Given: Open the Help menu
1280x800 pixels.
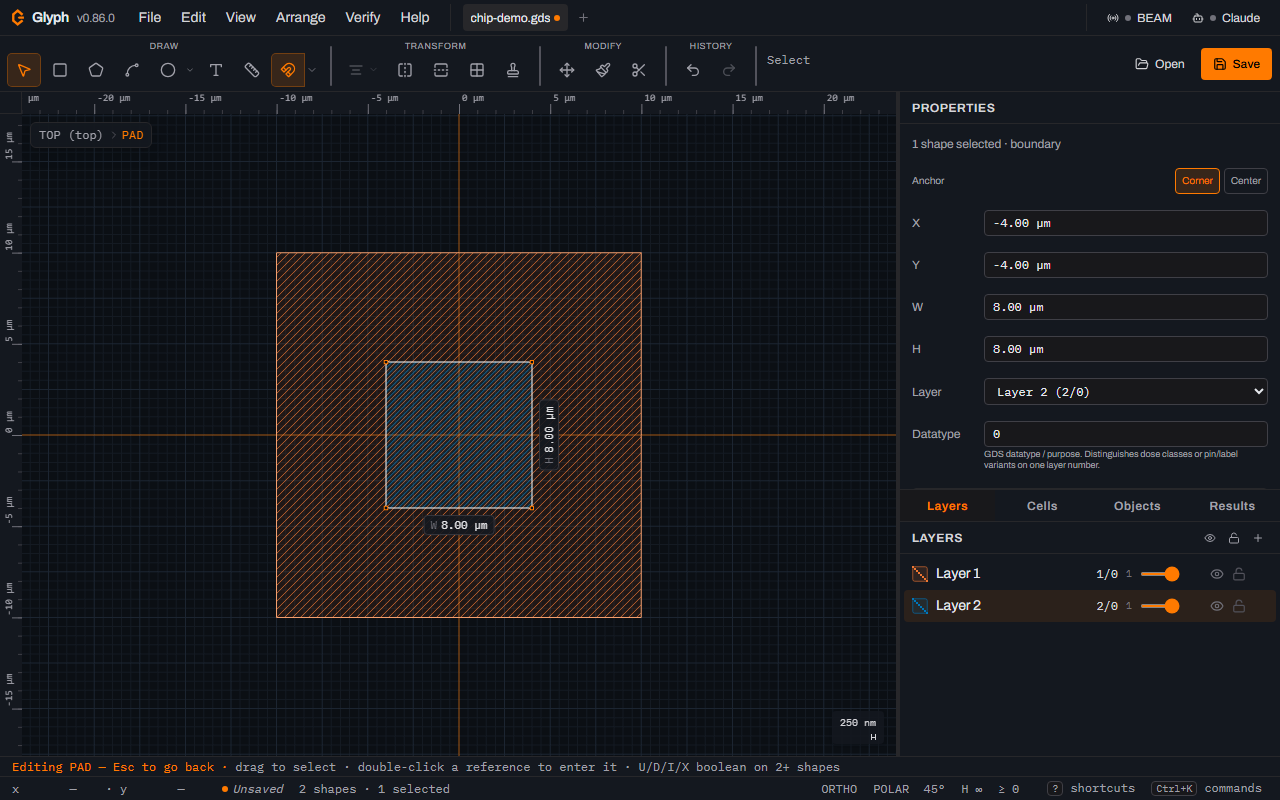Looking at the screenshot, I should [x=415, y=18].
